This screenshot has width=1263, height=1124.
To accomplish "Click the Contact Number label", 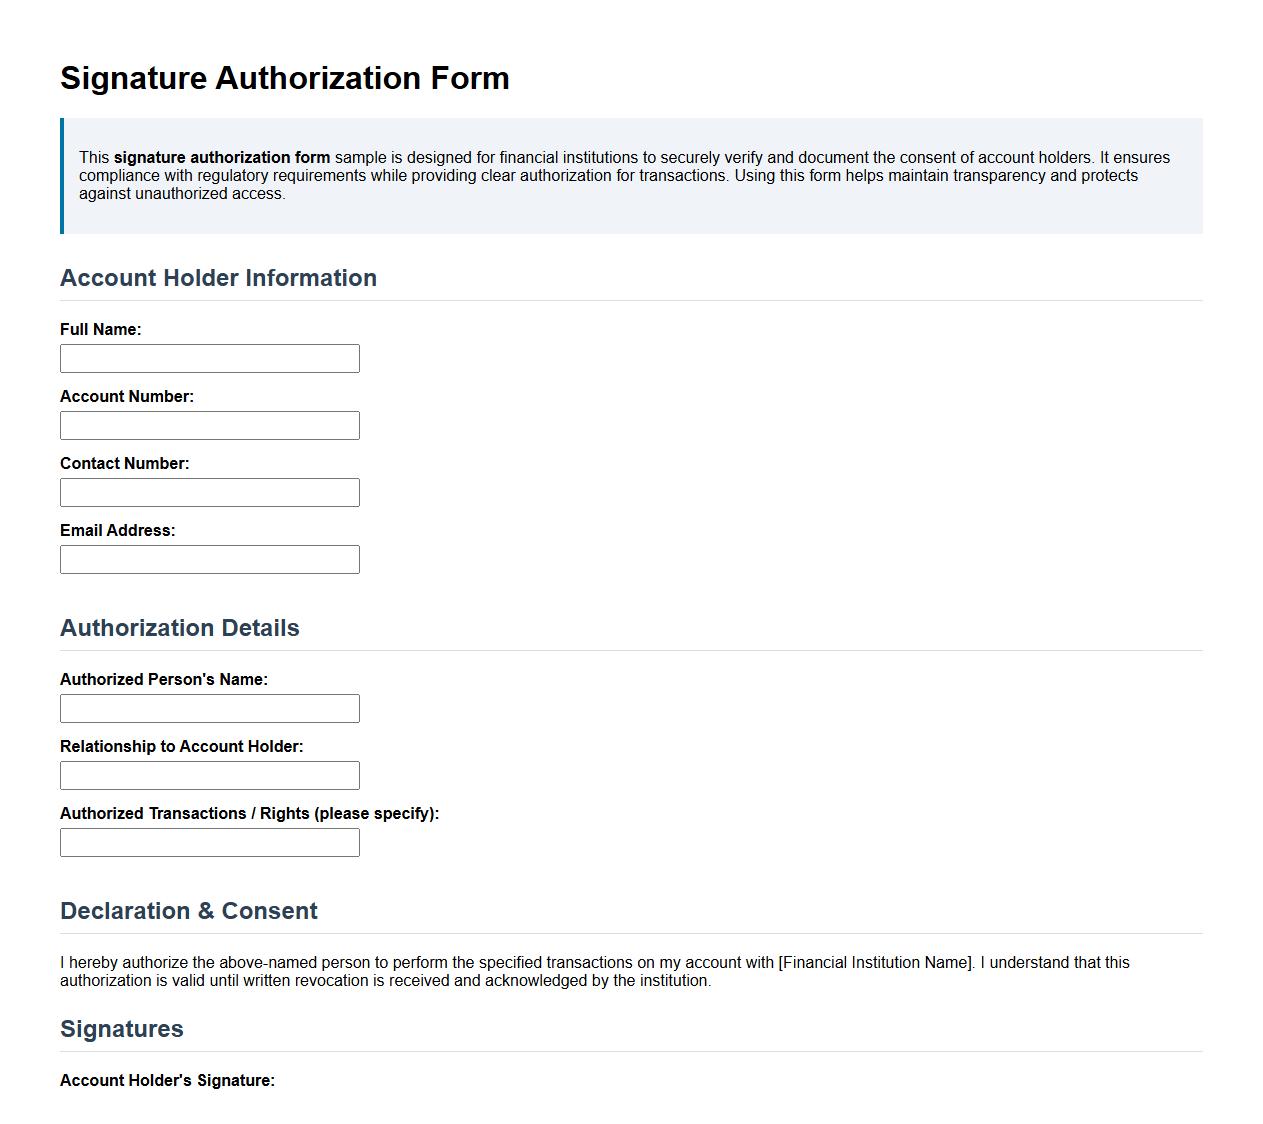I will pyautogui.click(x=124, y=463).
